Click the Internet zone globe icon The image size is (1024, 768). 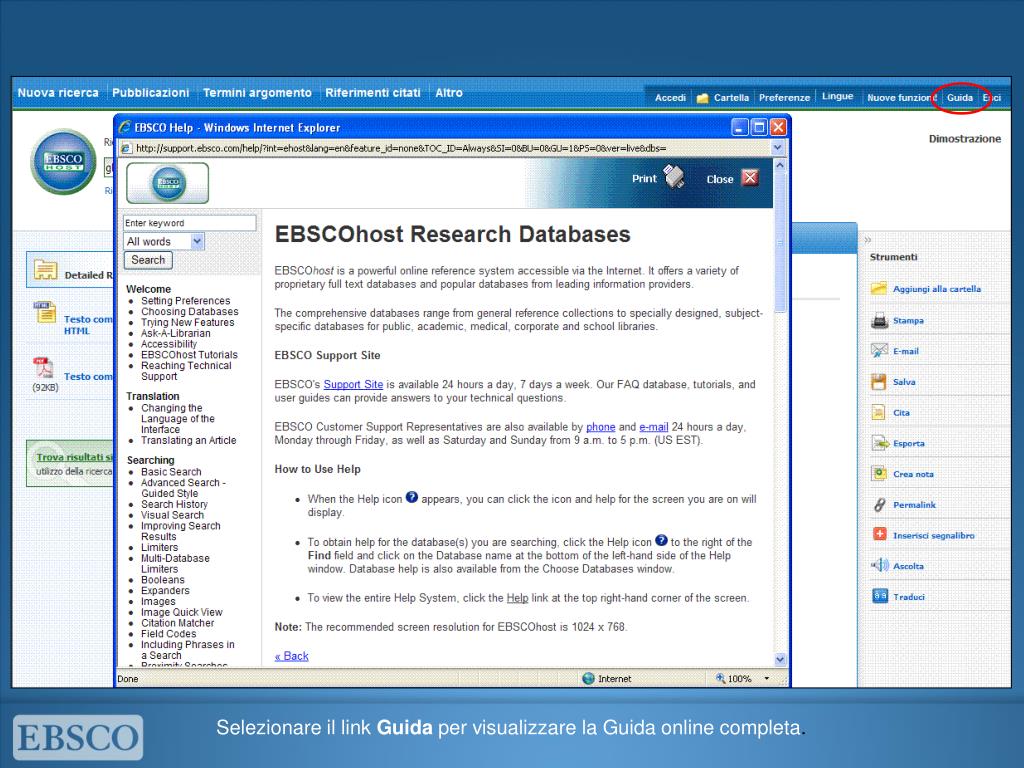pos(588,679)
